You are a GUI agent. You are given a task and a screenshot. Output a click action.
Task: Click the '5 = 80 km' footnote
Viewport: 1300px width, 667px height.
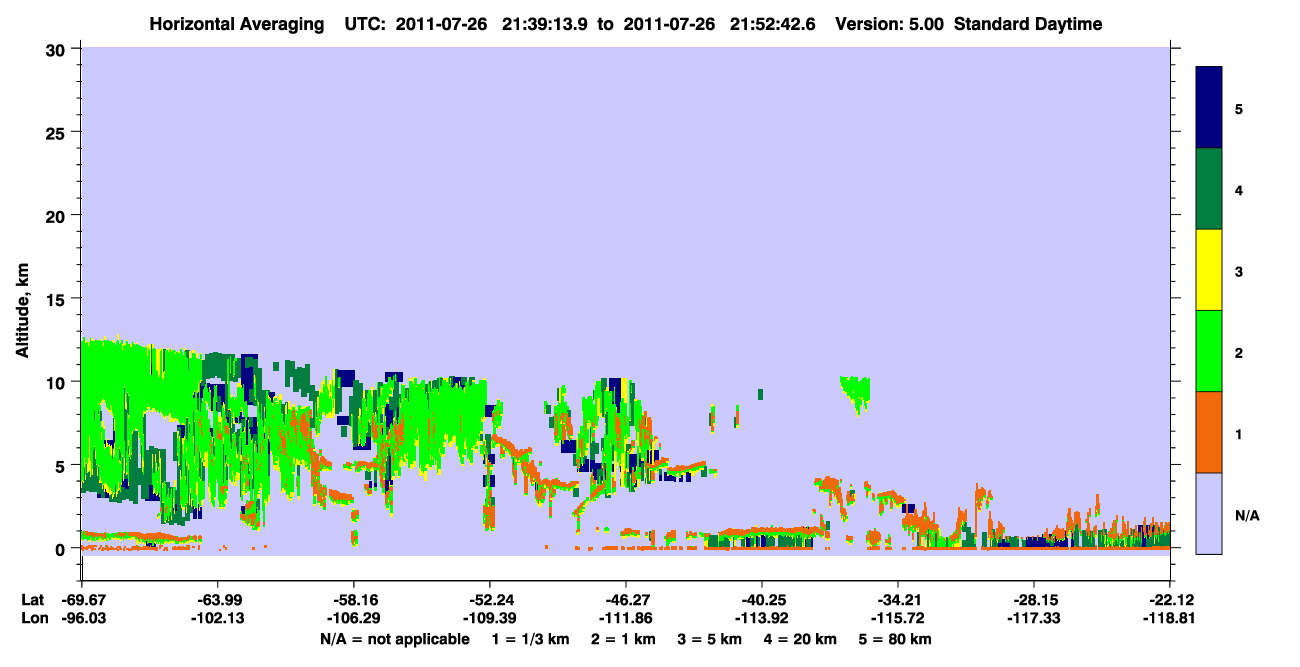click(x=897, y=639)
